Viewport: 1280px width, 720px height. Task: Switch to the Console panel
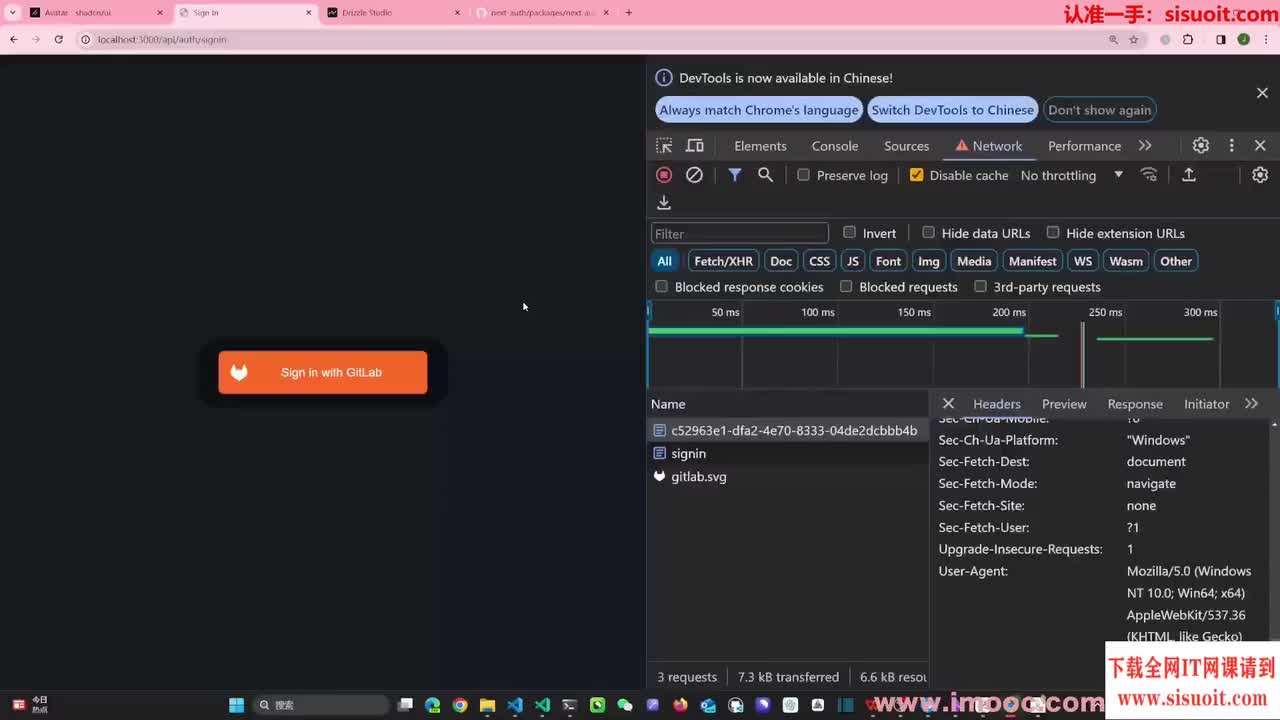click(x=835, y=146)
